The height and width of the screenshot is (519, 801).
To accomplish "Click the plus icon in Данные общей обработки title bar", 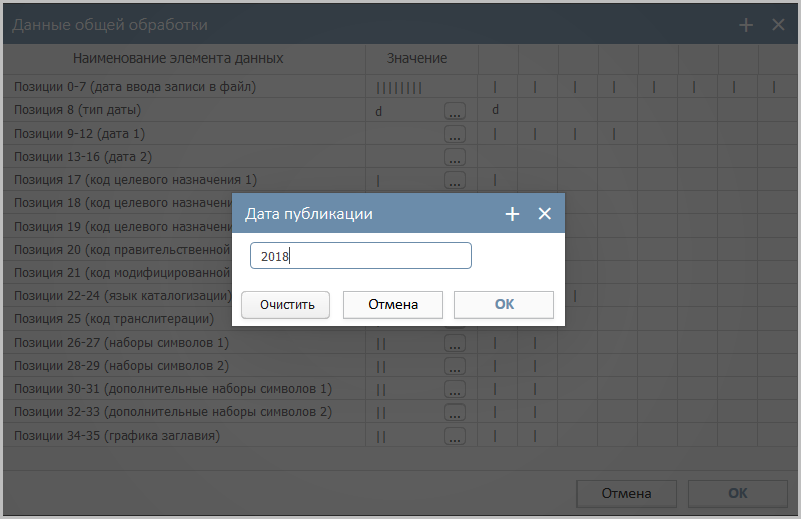I will tap(746, 25).
